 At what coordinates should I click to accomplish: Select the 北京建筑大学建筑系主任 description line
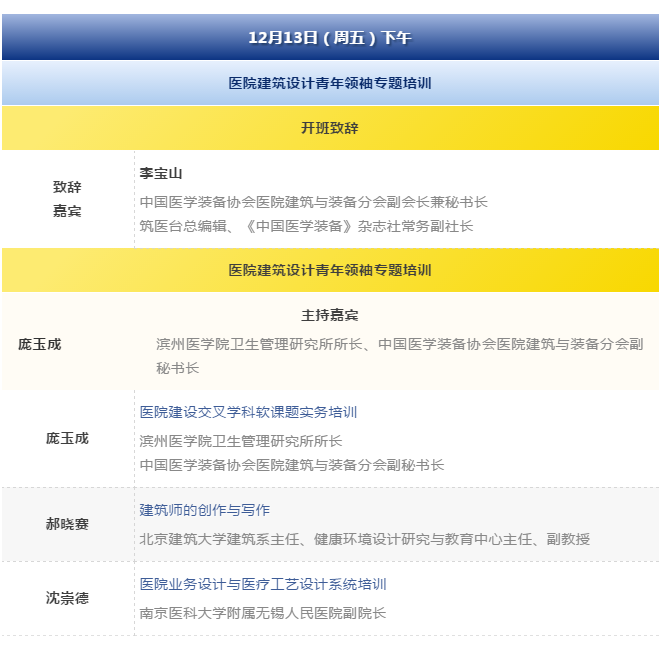(x=364, y=539)
